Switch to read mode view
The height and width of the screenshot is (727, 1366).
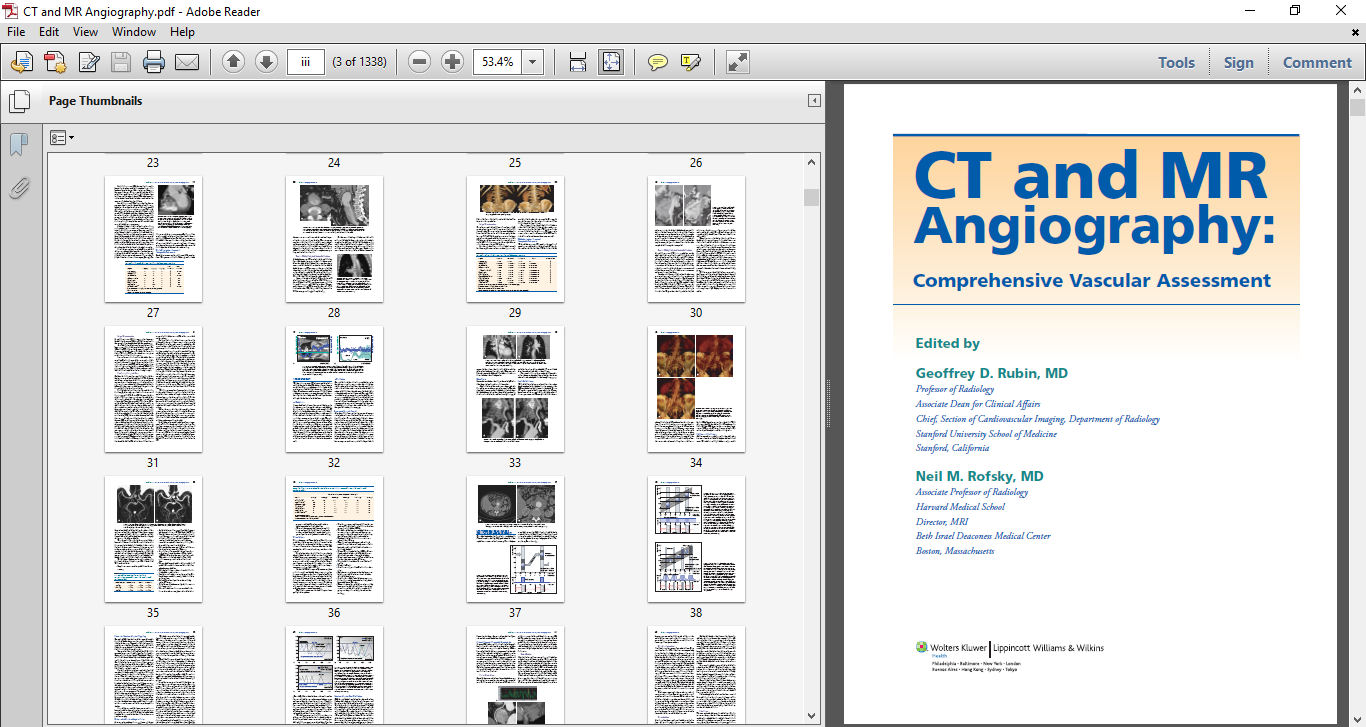[738, 62]
